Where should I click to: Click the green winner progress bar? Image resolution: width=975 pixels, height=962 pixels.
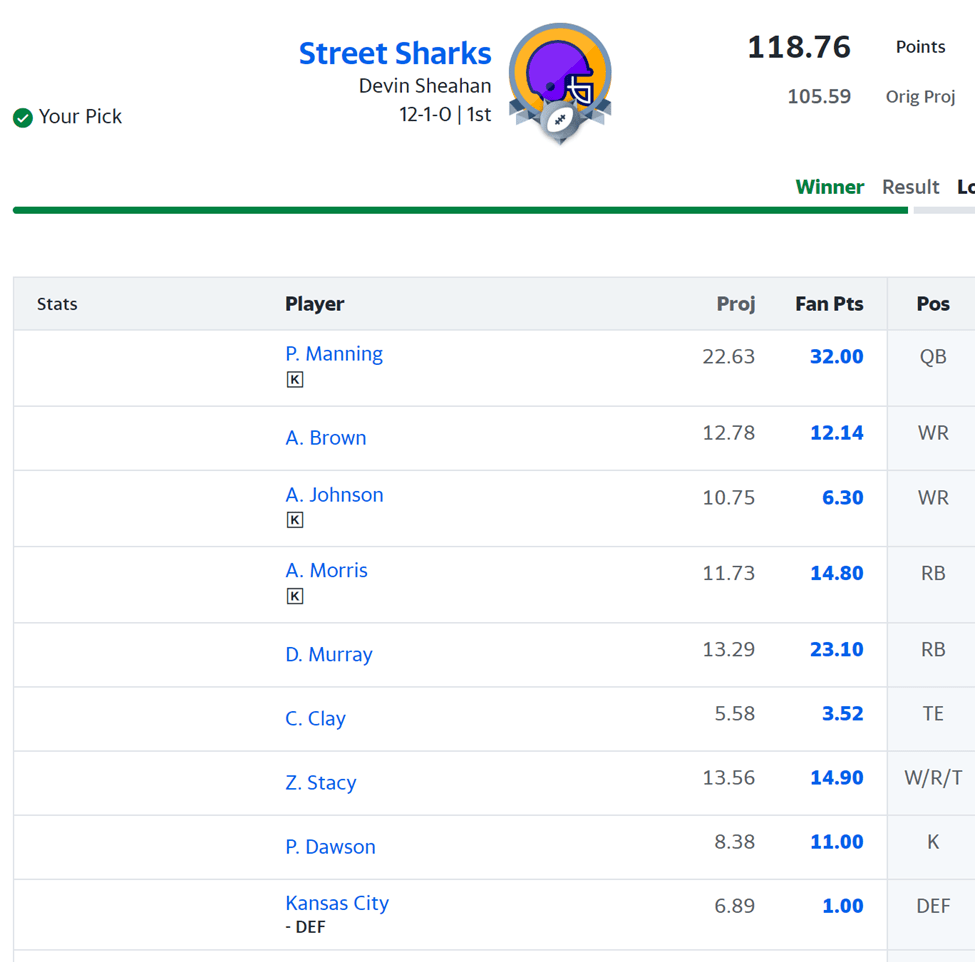(460, 210)
